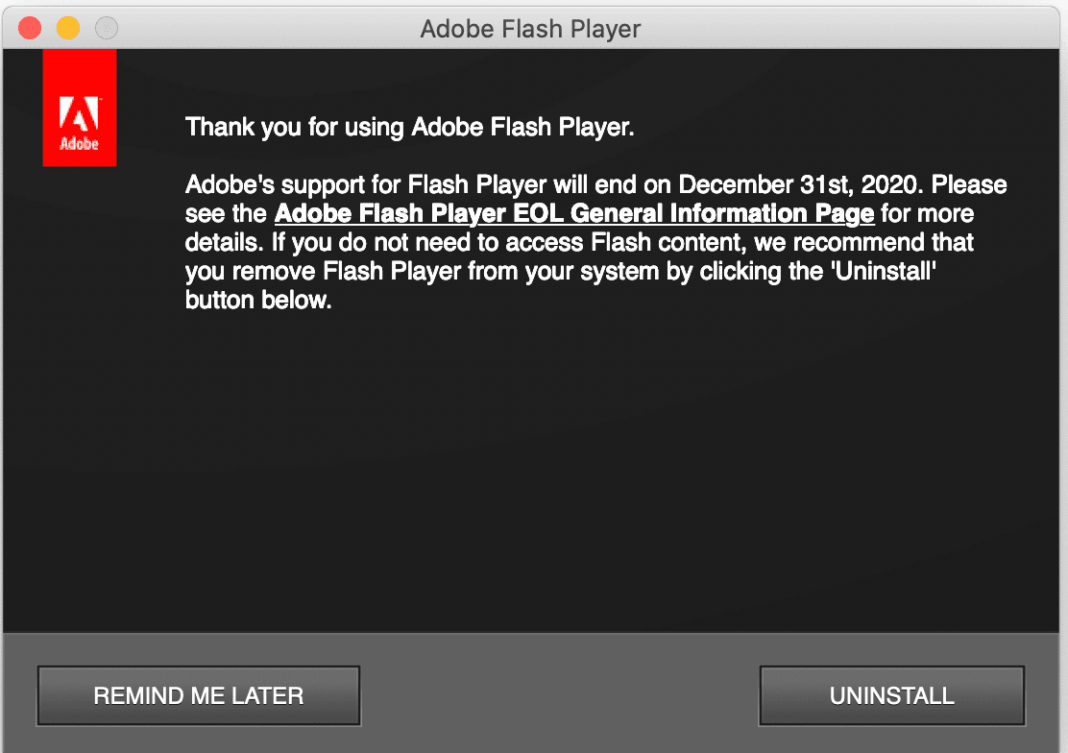Select the red Adobe badge graphic

79,107
